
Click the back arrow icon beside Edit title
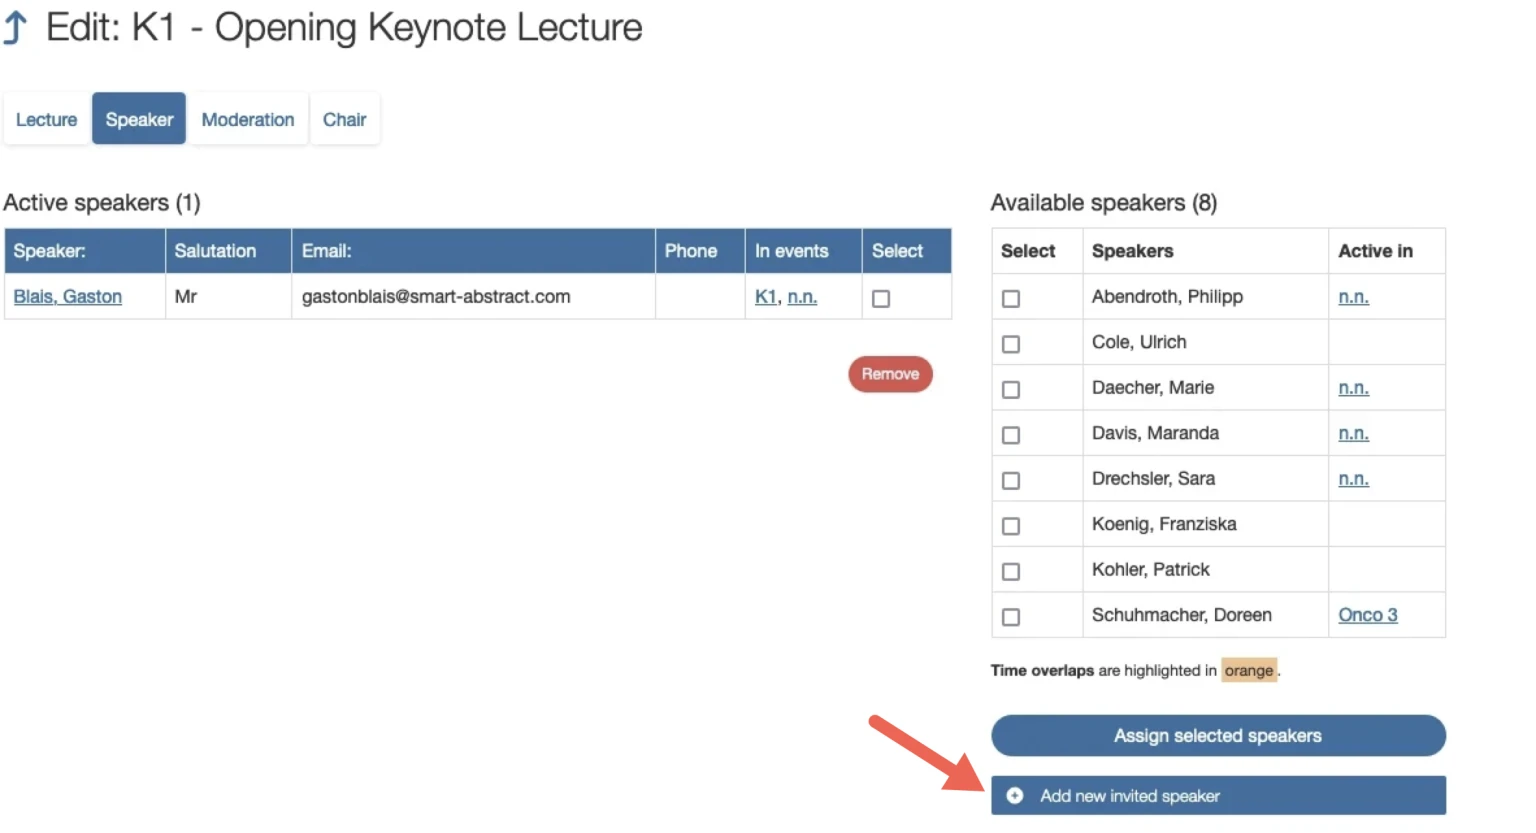[x=15, y=27]
